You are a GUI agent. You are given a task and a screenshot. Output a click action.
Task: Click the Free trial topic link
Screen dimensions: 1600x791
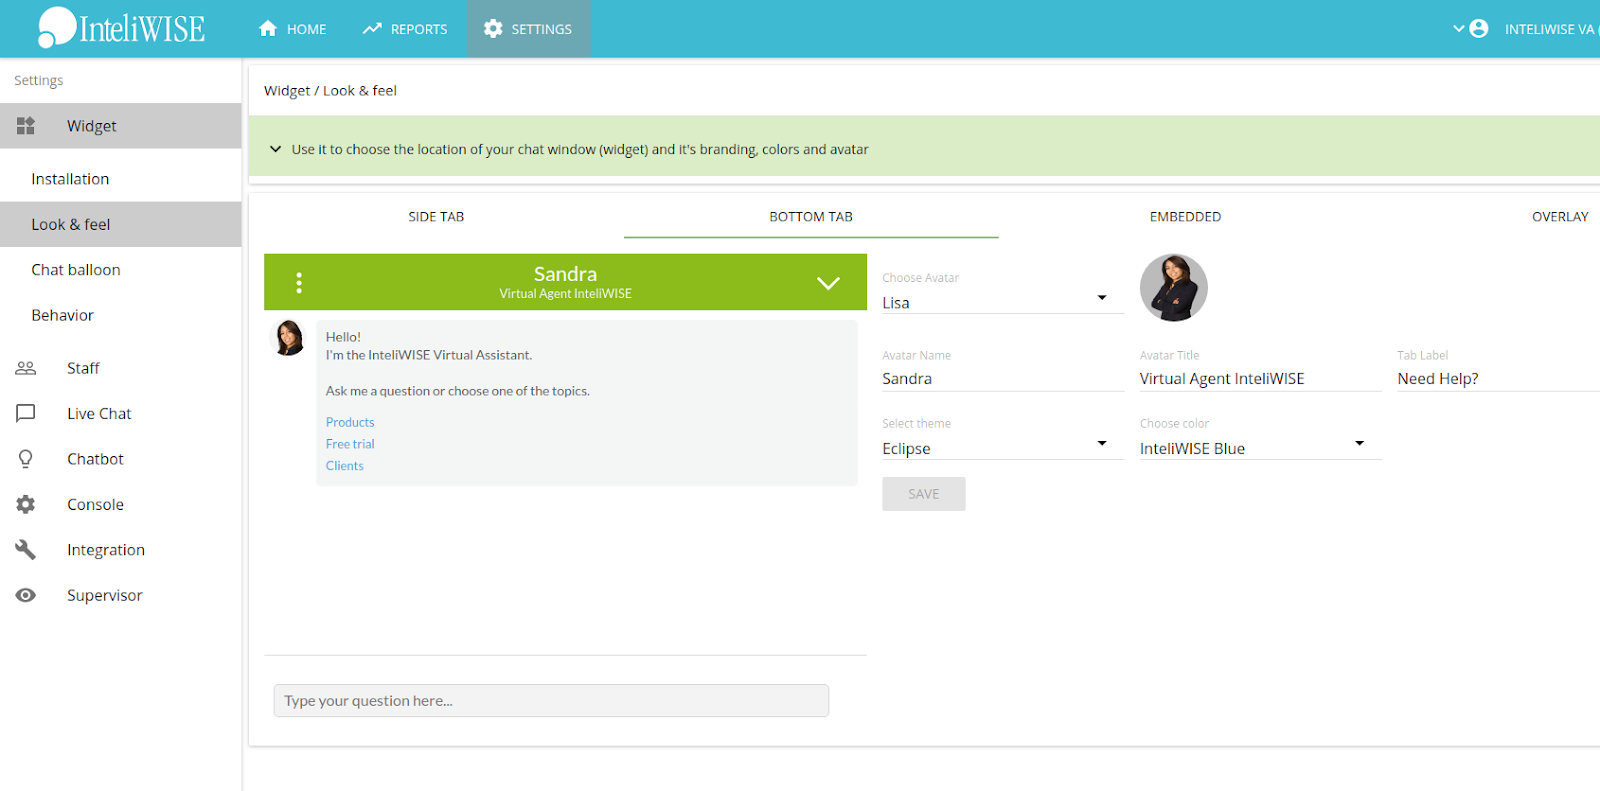(x=350, y=444)
